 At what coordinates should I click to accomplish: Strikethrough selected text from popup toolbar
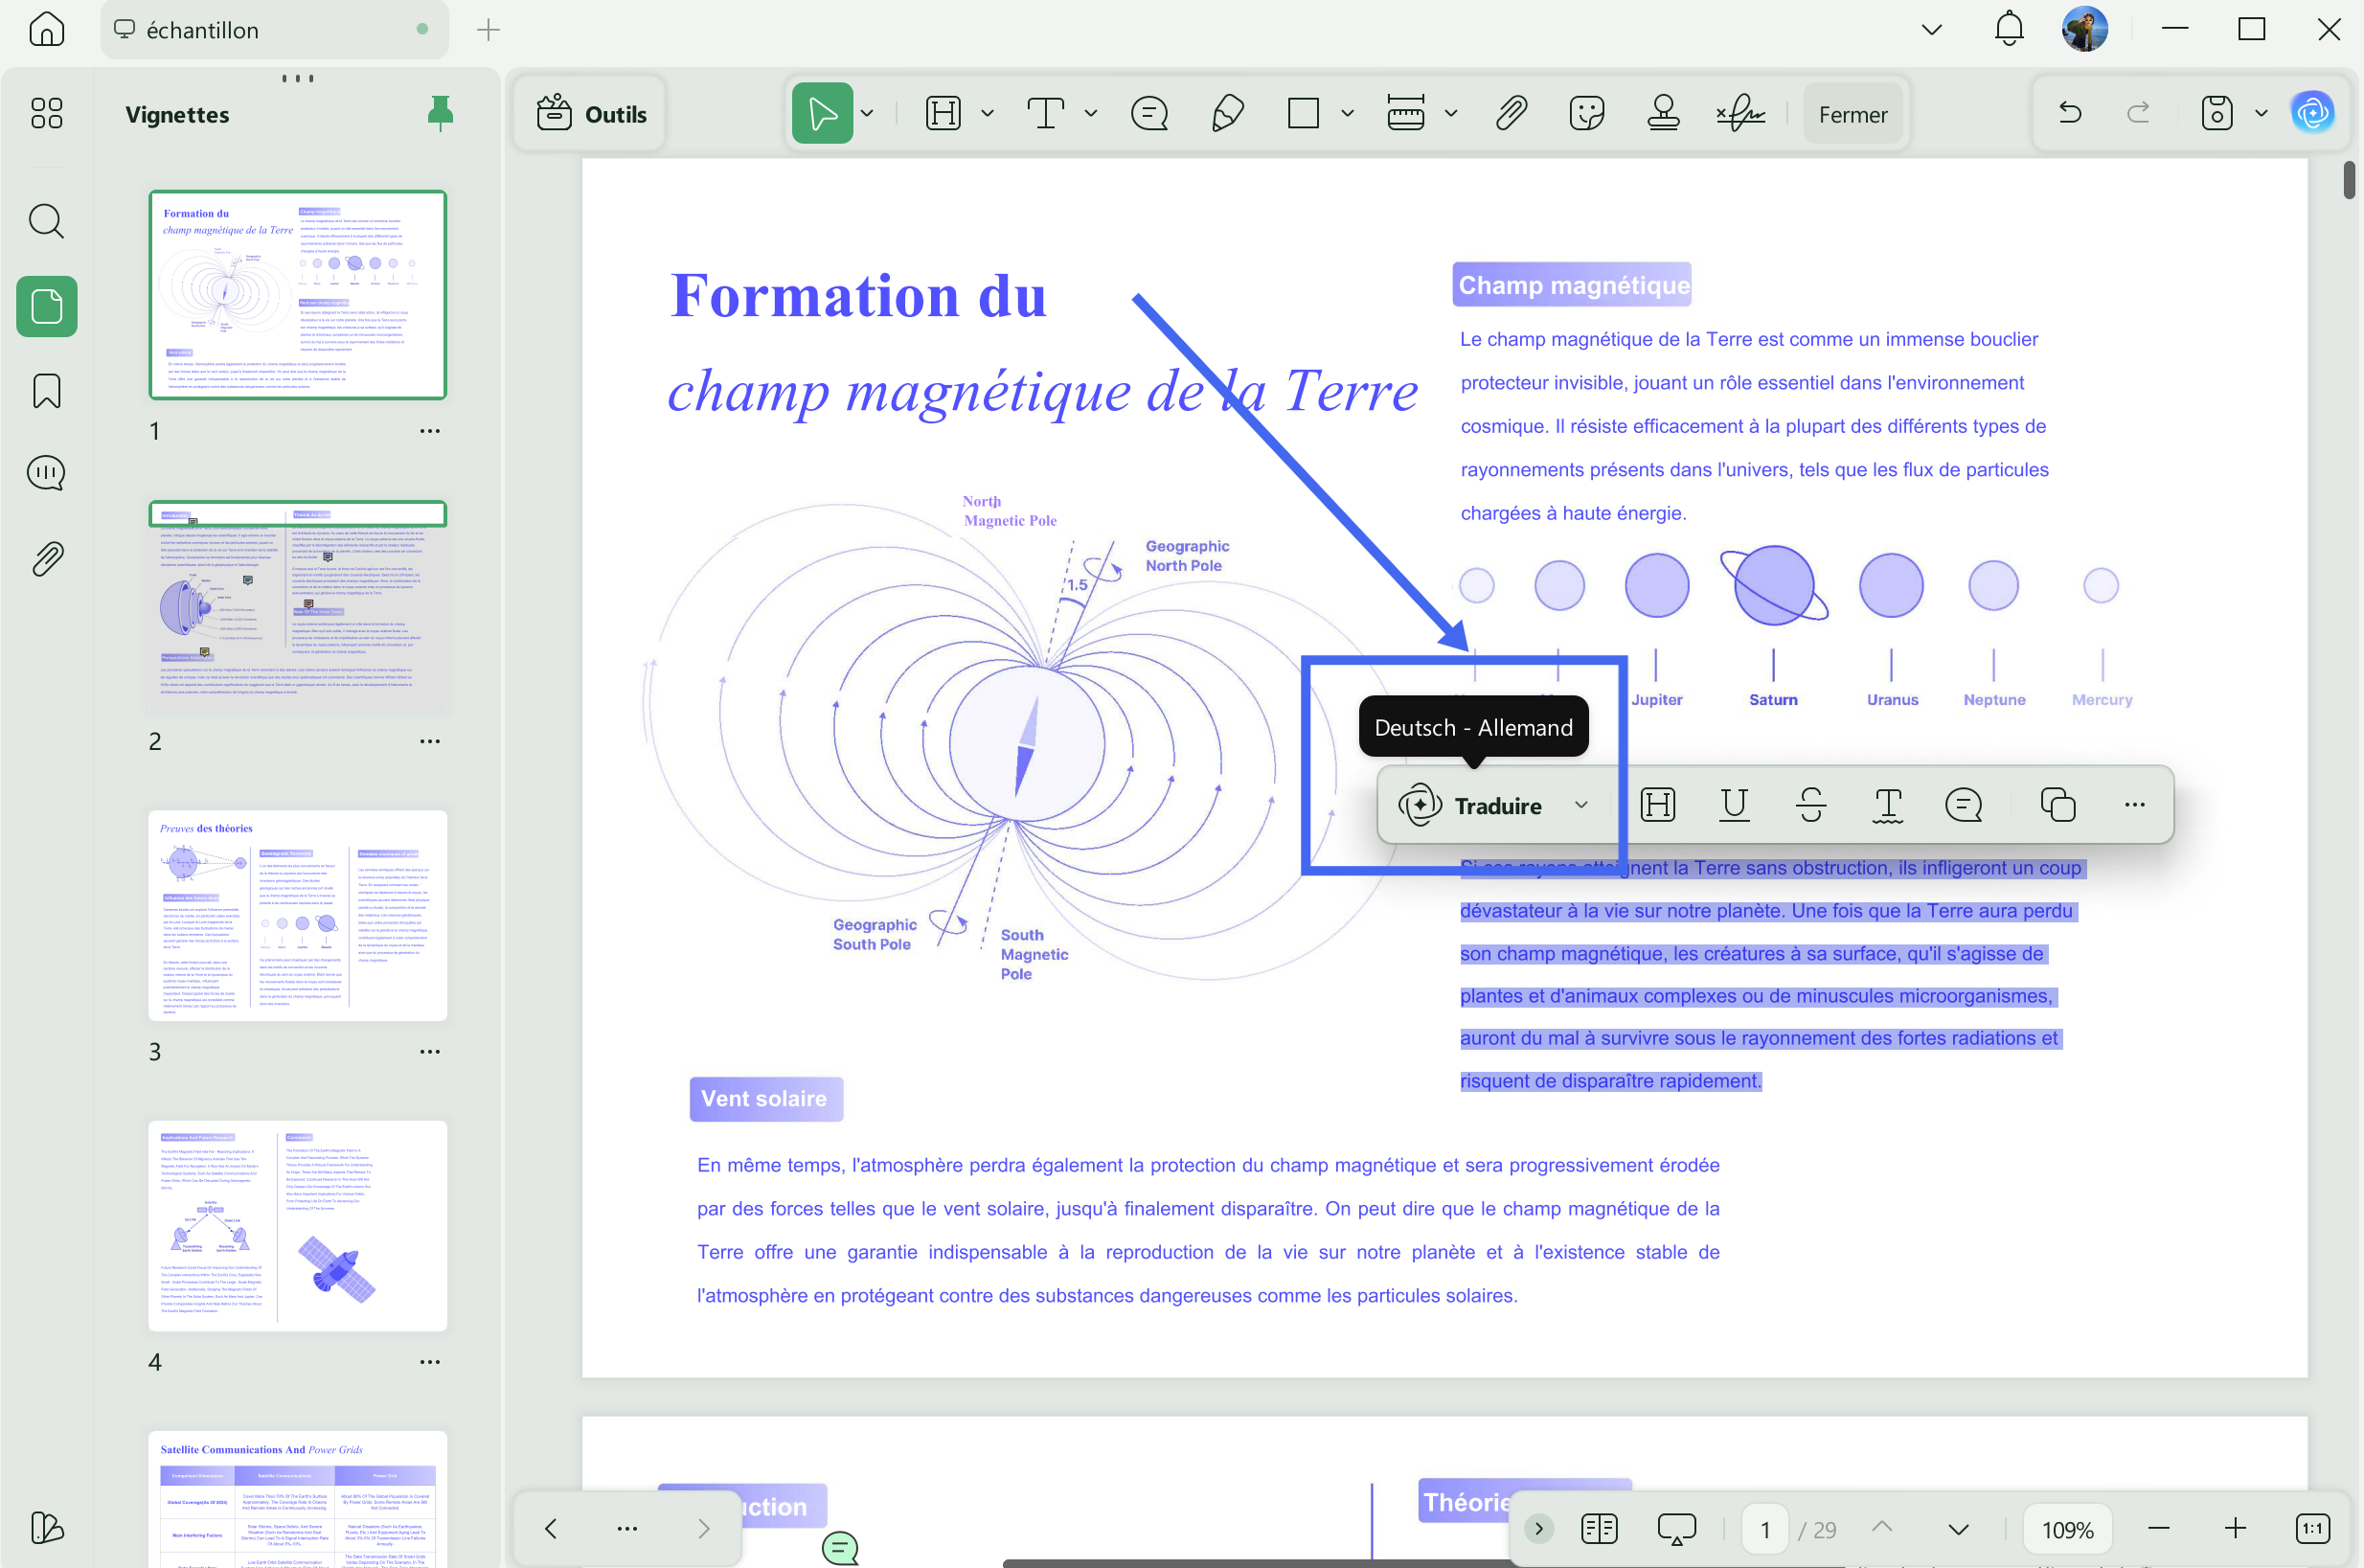(1811, 805)
